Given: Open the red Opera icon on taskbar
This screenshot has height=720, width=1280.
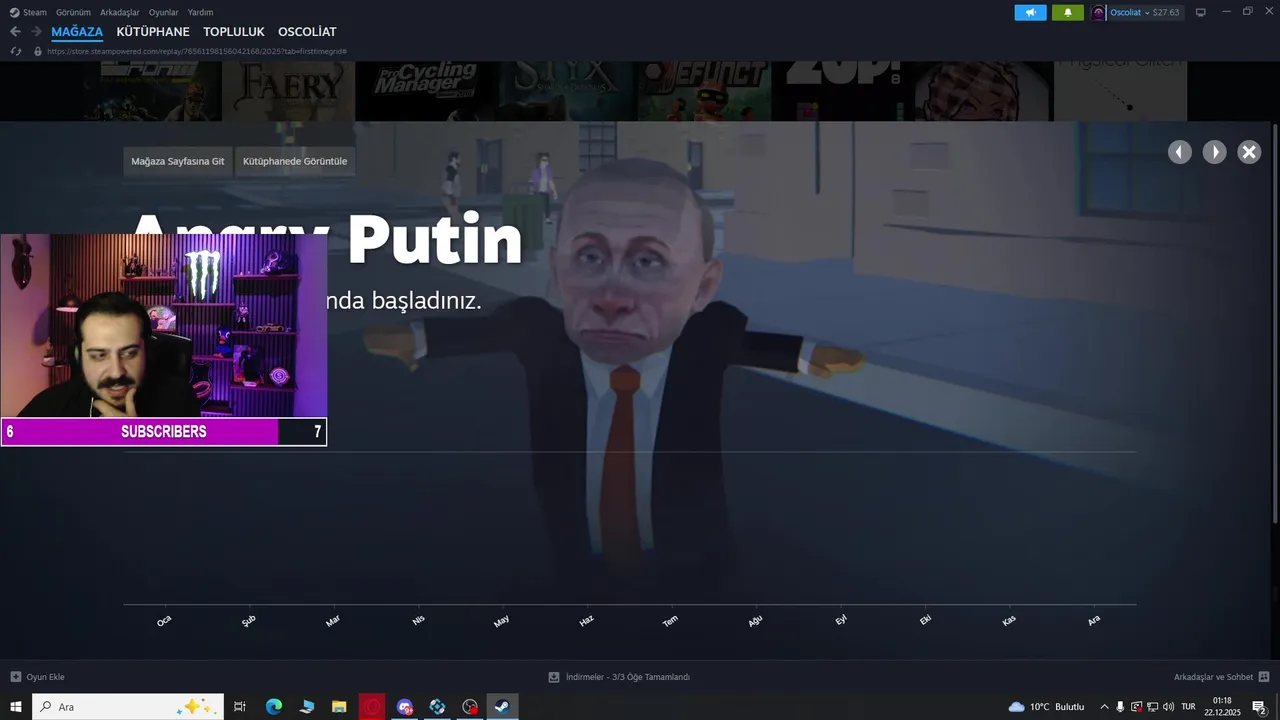Looking at the screenshot, I should tap(372, 707).
